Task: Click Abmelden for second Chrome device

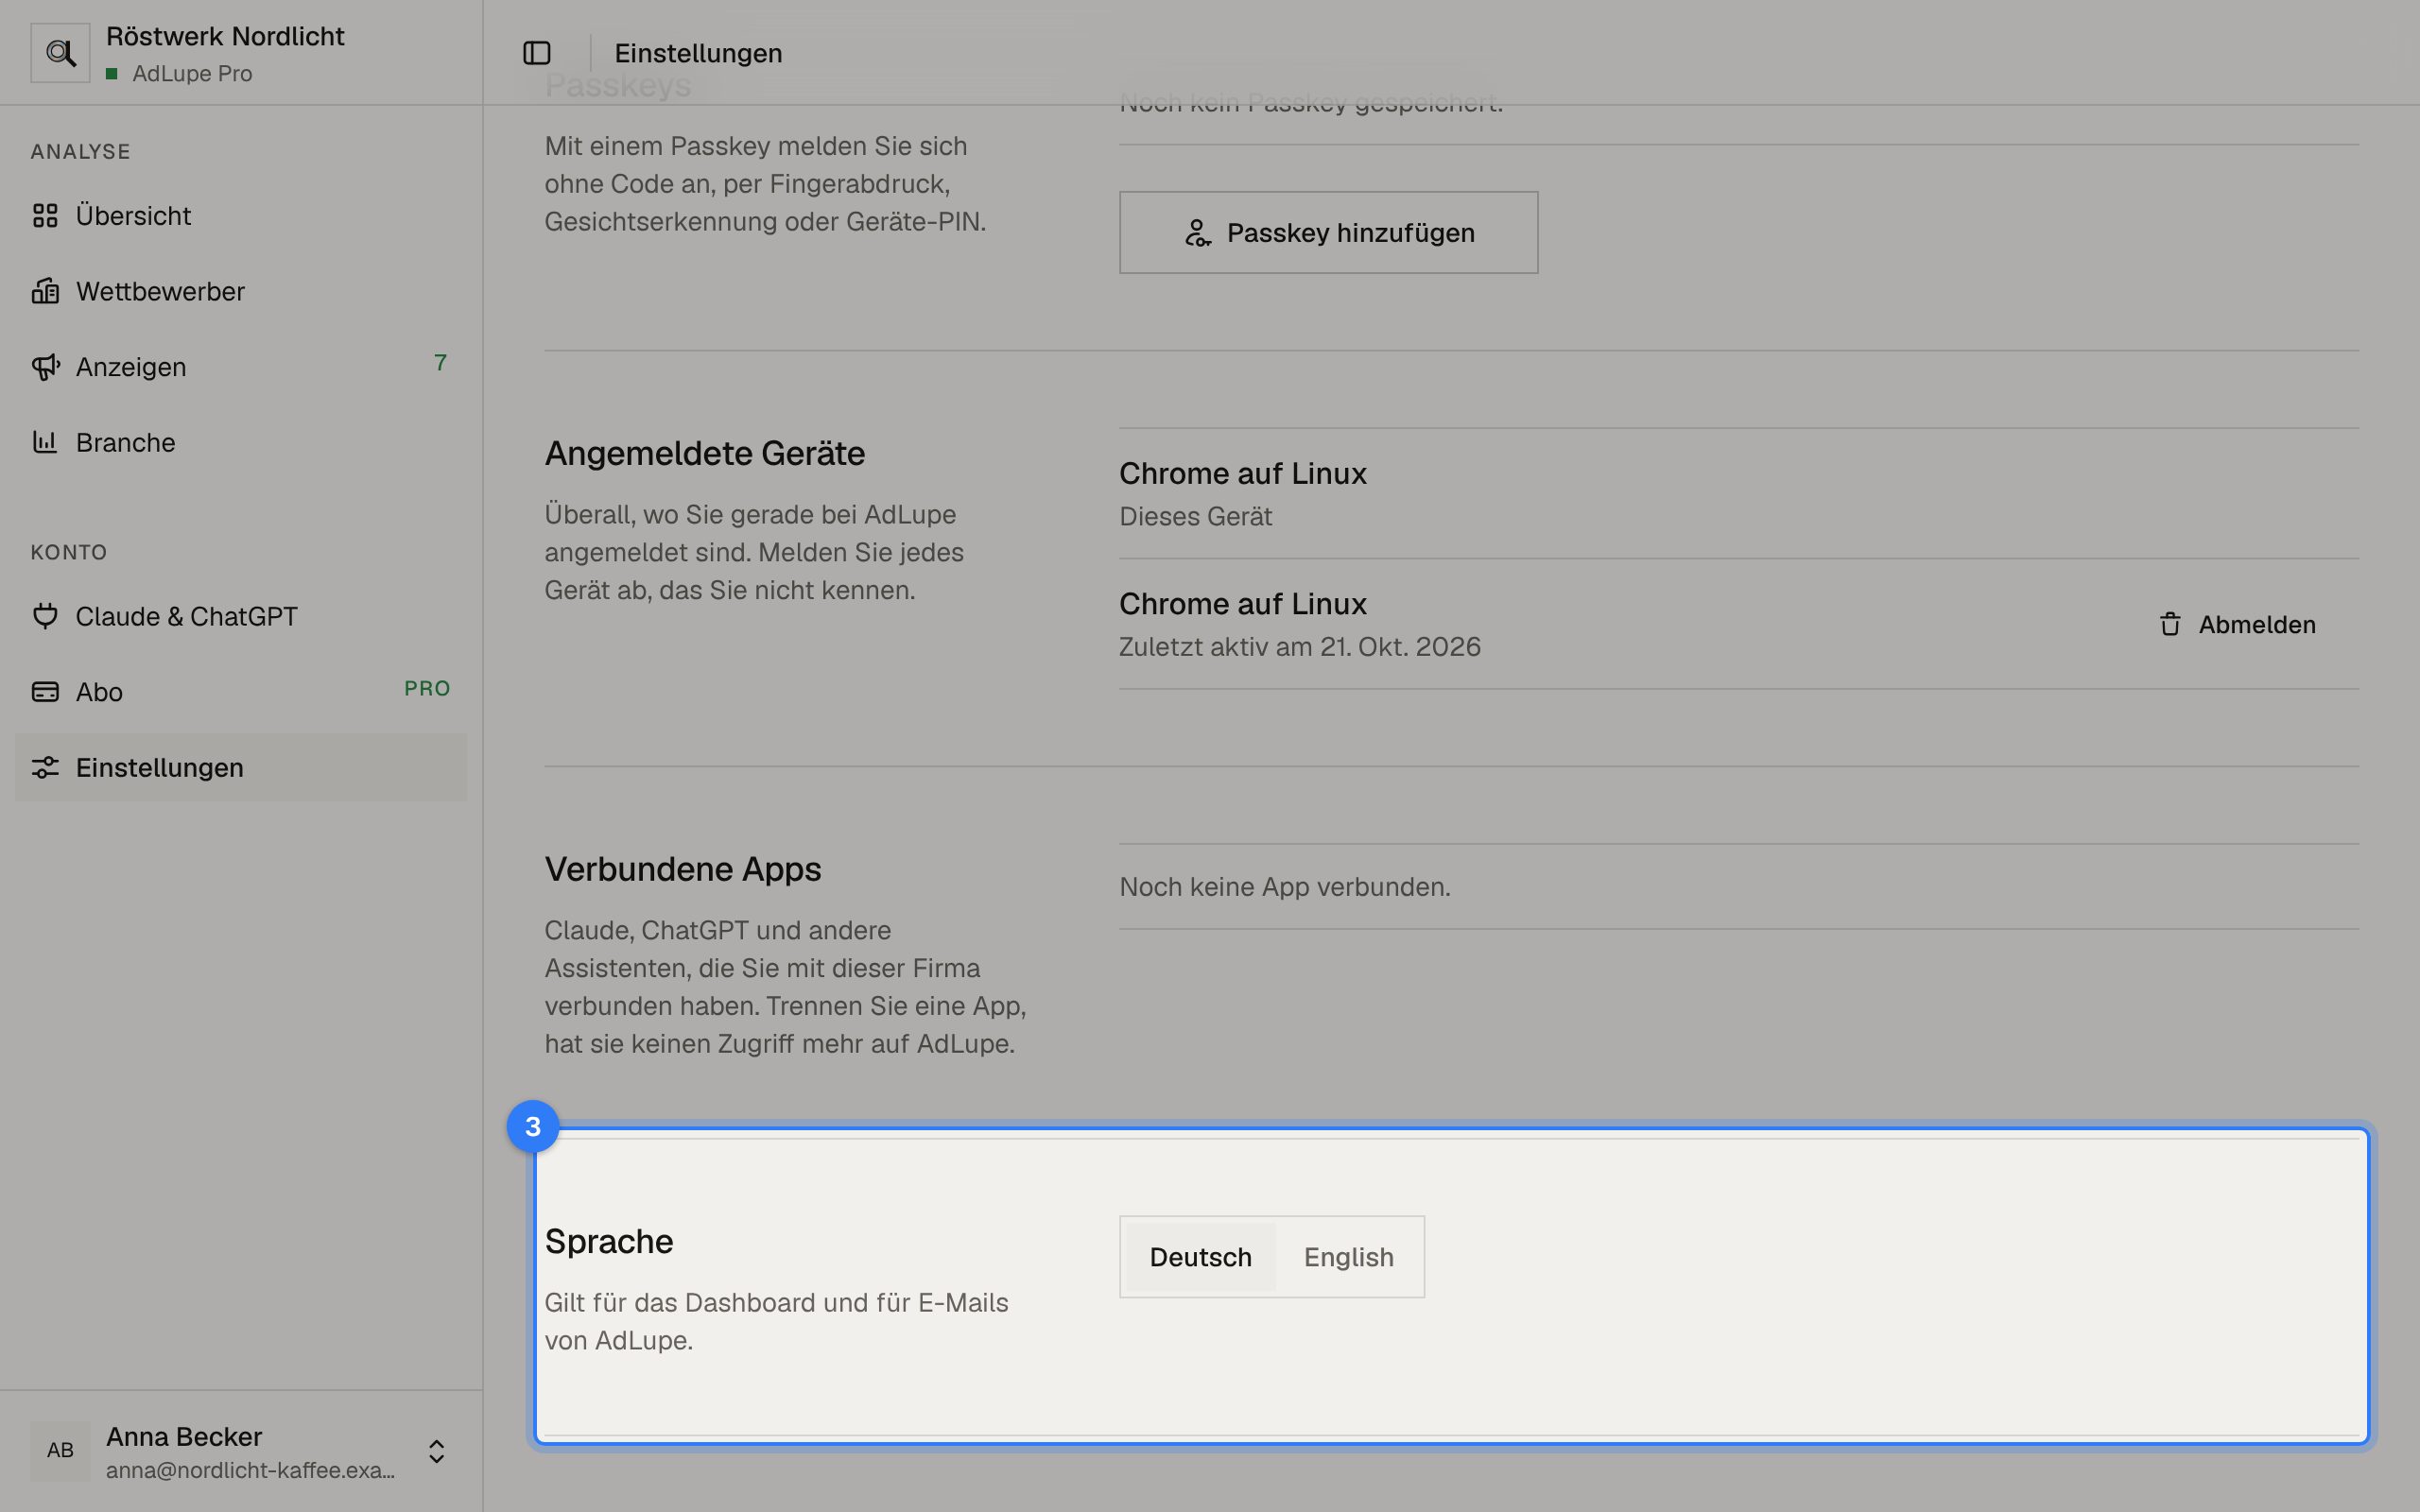Action: (2237, 625)
